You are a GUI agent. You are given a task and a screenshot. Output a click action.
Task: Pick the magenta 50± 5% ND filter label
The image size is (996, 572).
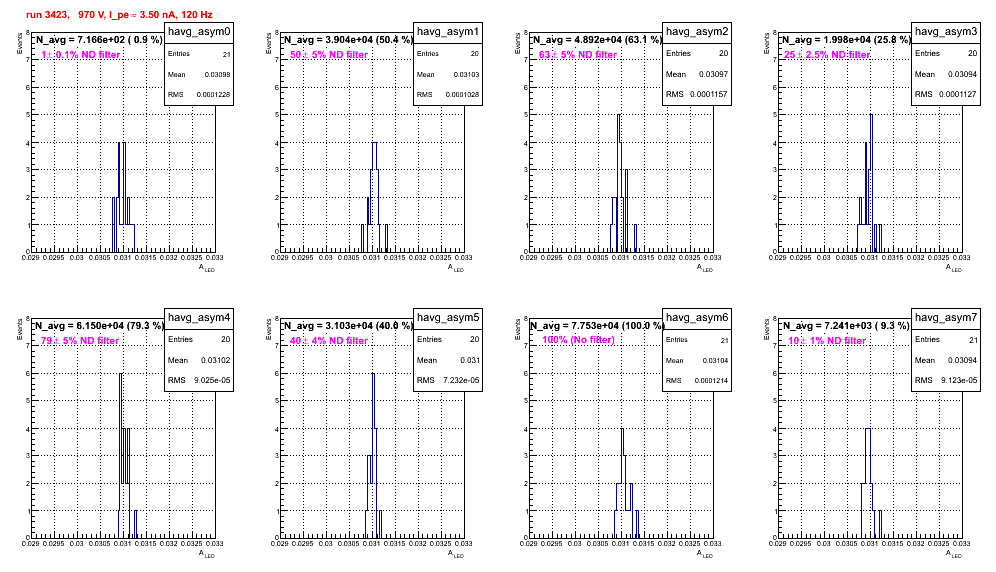(329, 55)
